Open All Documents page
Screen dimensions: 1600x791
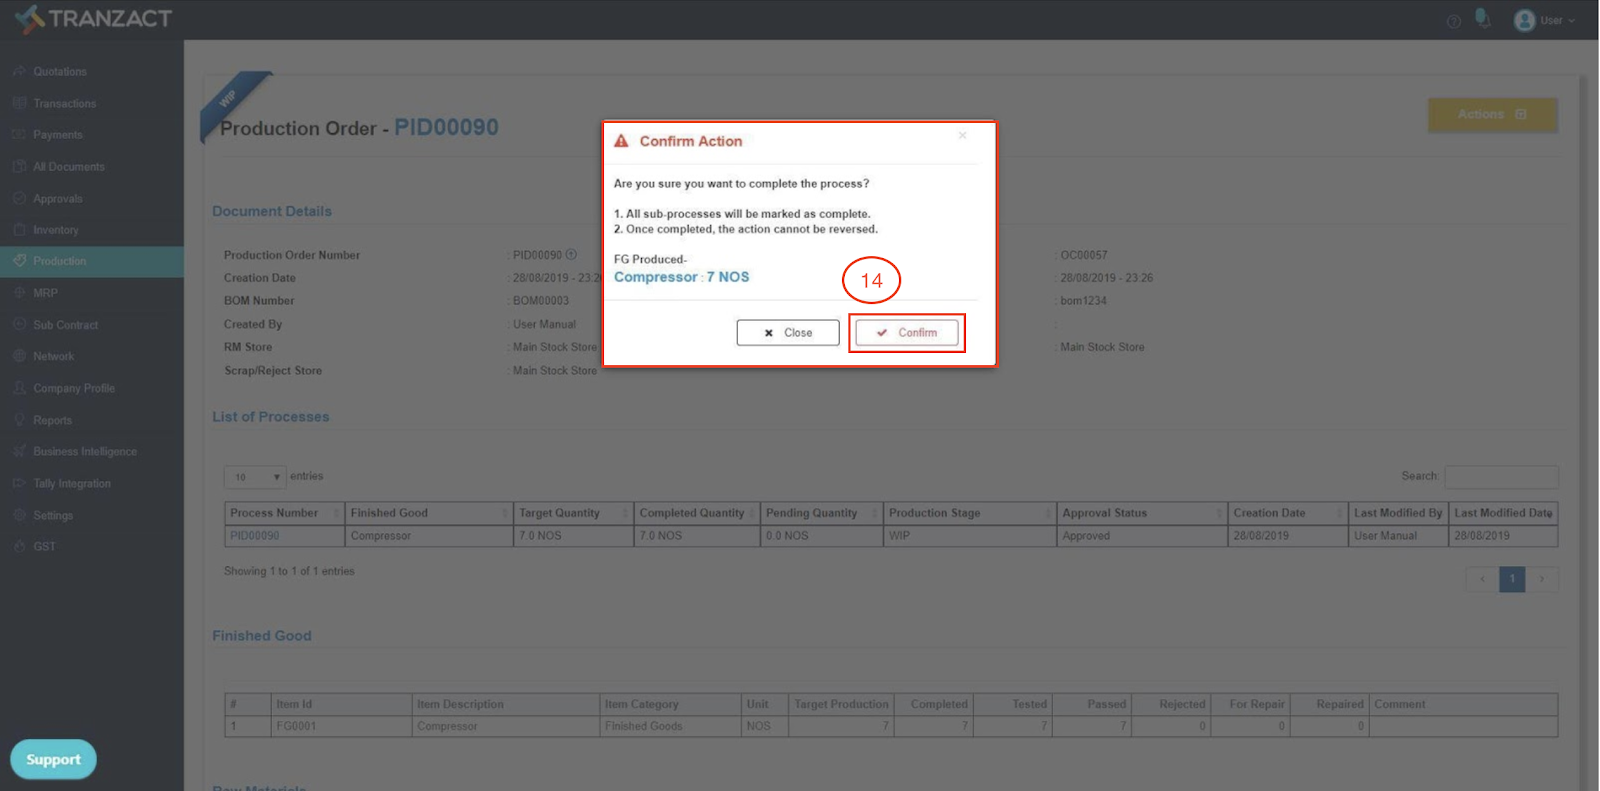click(x=69, y=167)
